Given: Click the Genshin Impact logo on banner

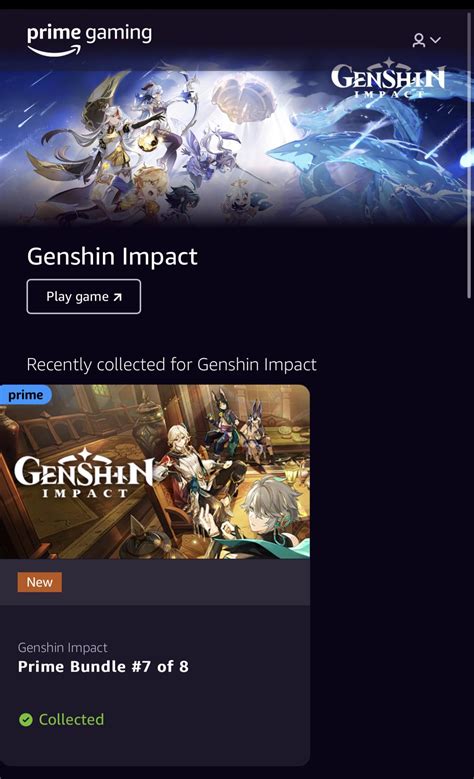Looking at the screenshot, I should 388,78.
